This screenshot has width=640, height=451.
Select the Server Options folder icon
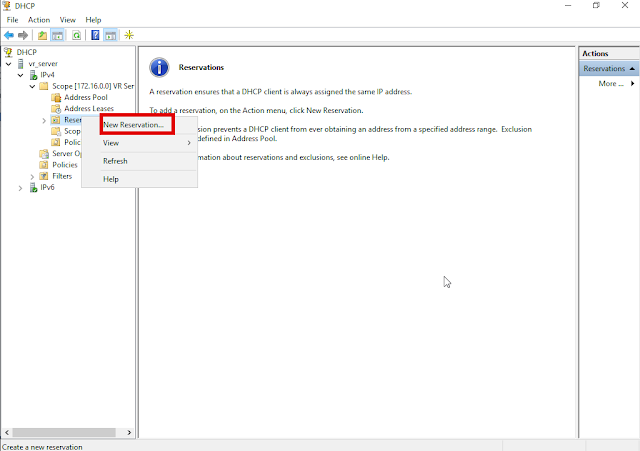(x=44, y=153)
